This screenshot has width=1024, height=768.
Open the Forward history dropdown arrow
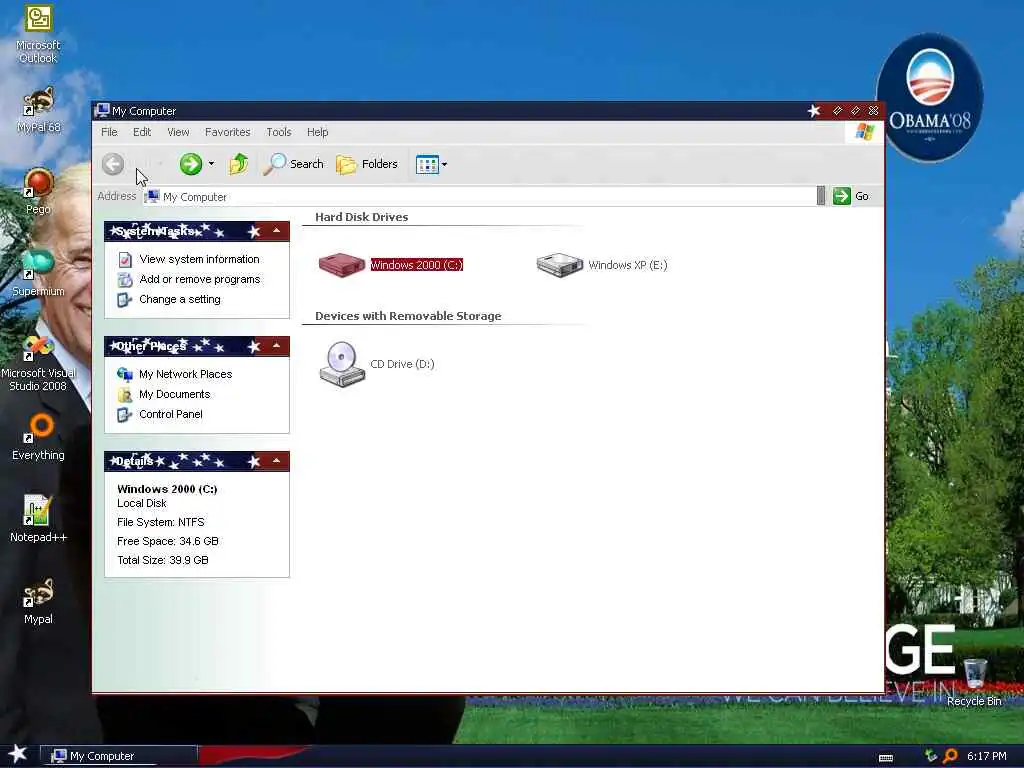coord(211,164)
